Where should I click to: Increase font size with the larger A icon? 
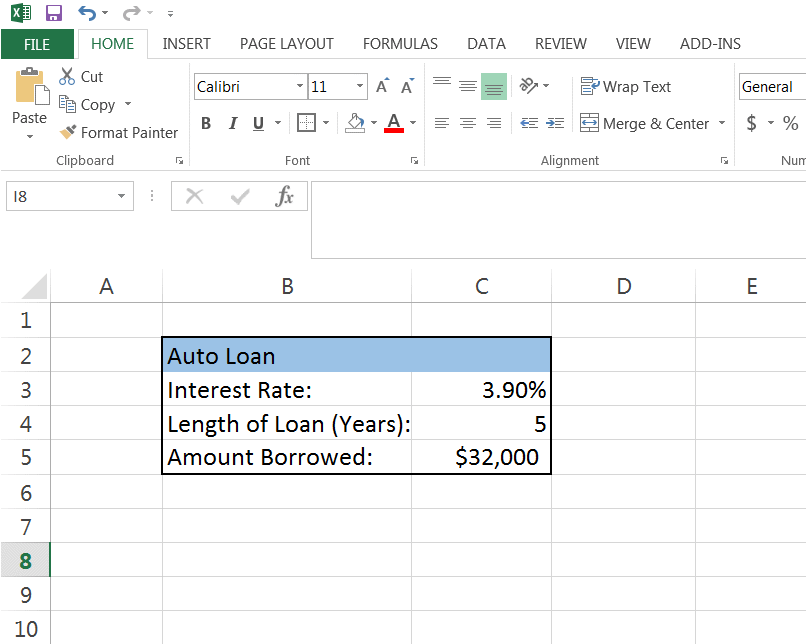tap(382, 86)
